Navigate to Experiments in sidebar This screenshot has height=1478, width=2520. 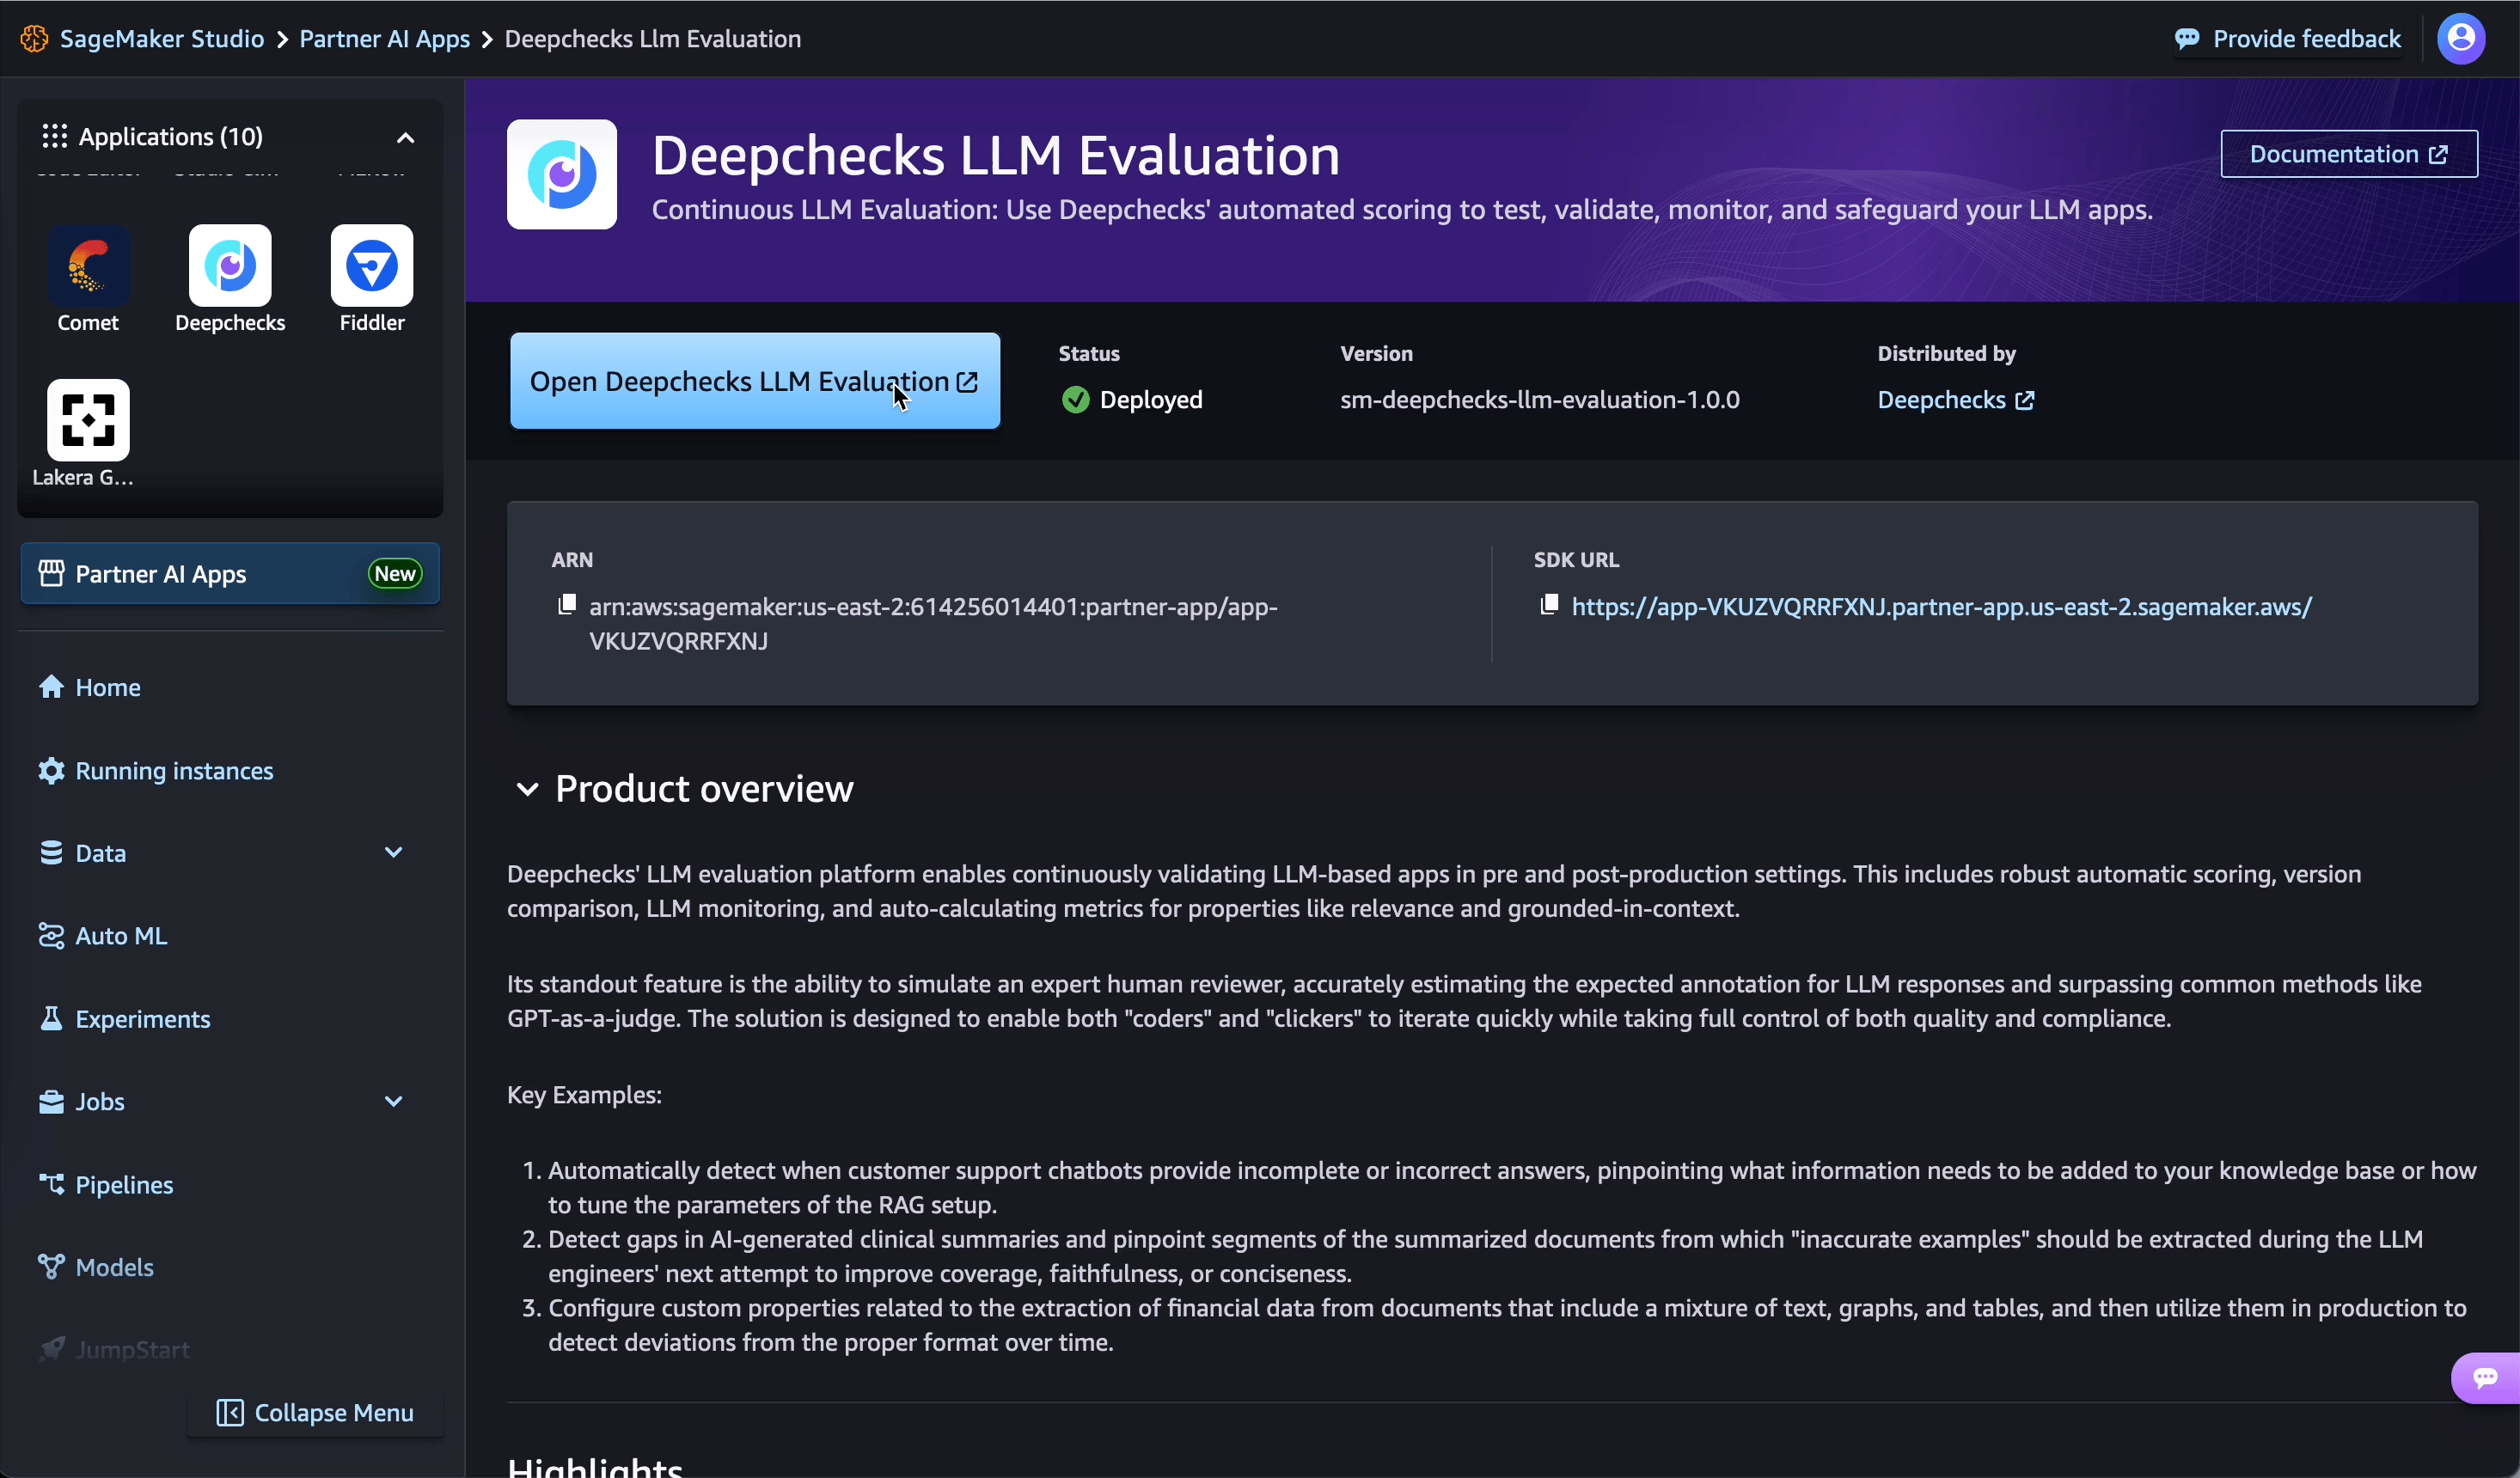[142, 1019]
